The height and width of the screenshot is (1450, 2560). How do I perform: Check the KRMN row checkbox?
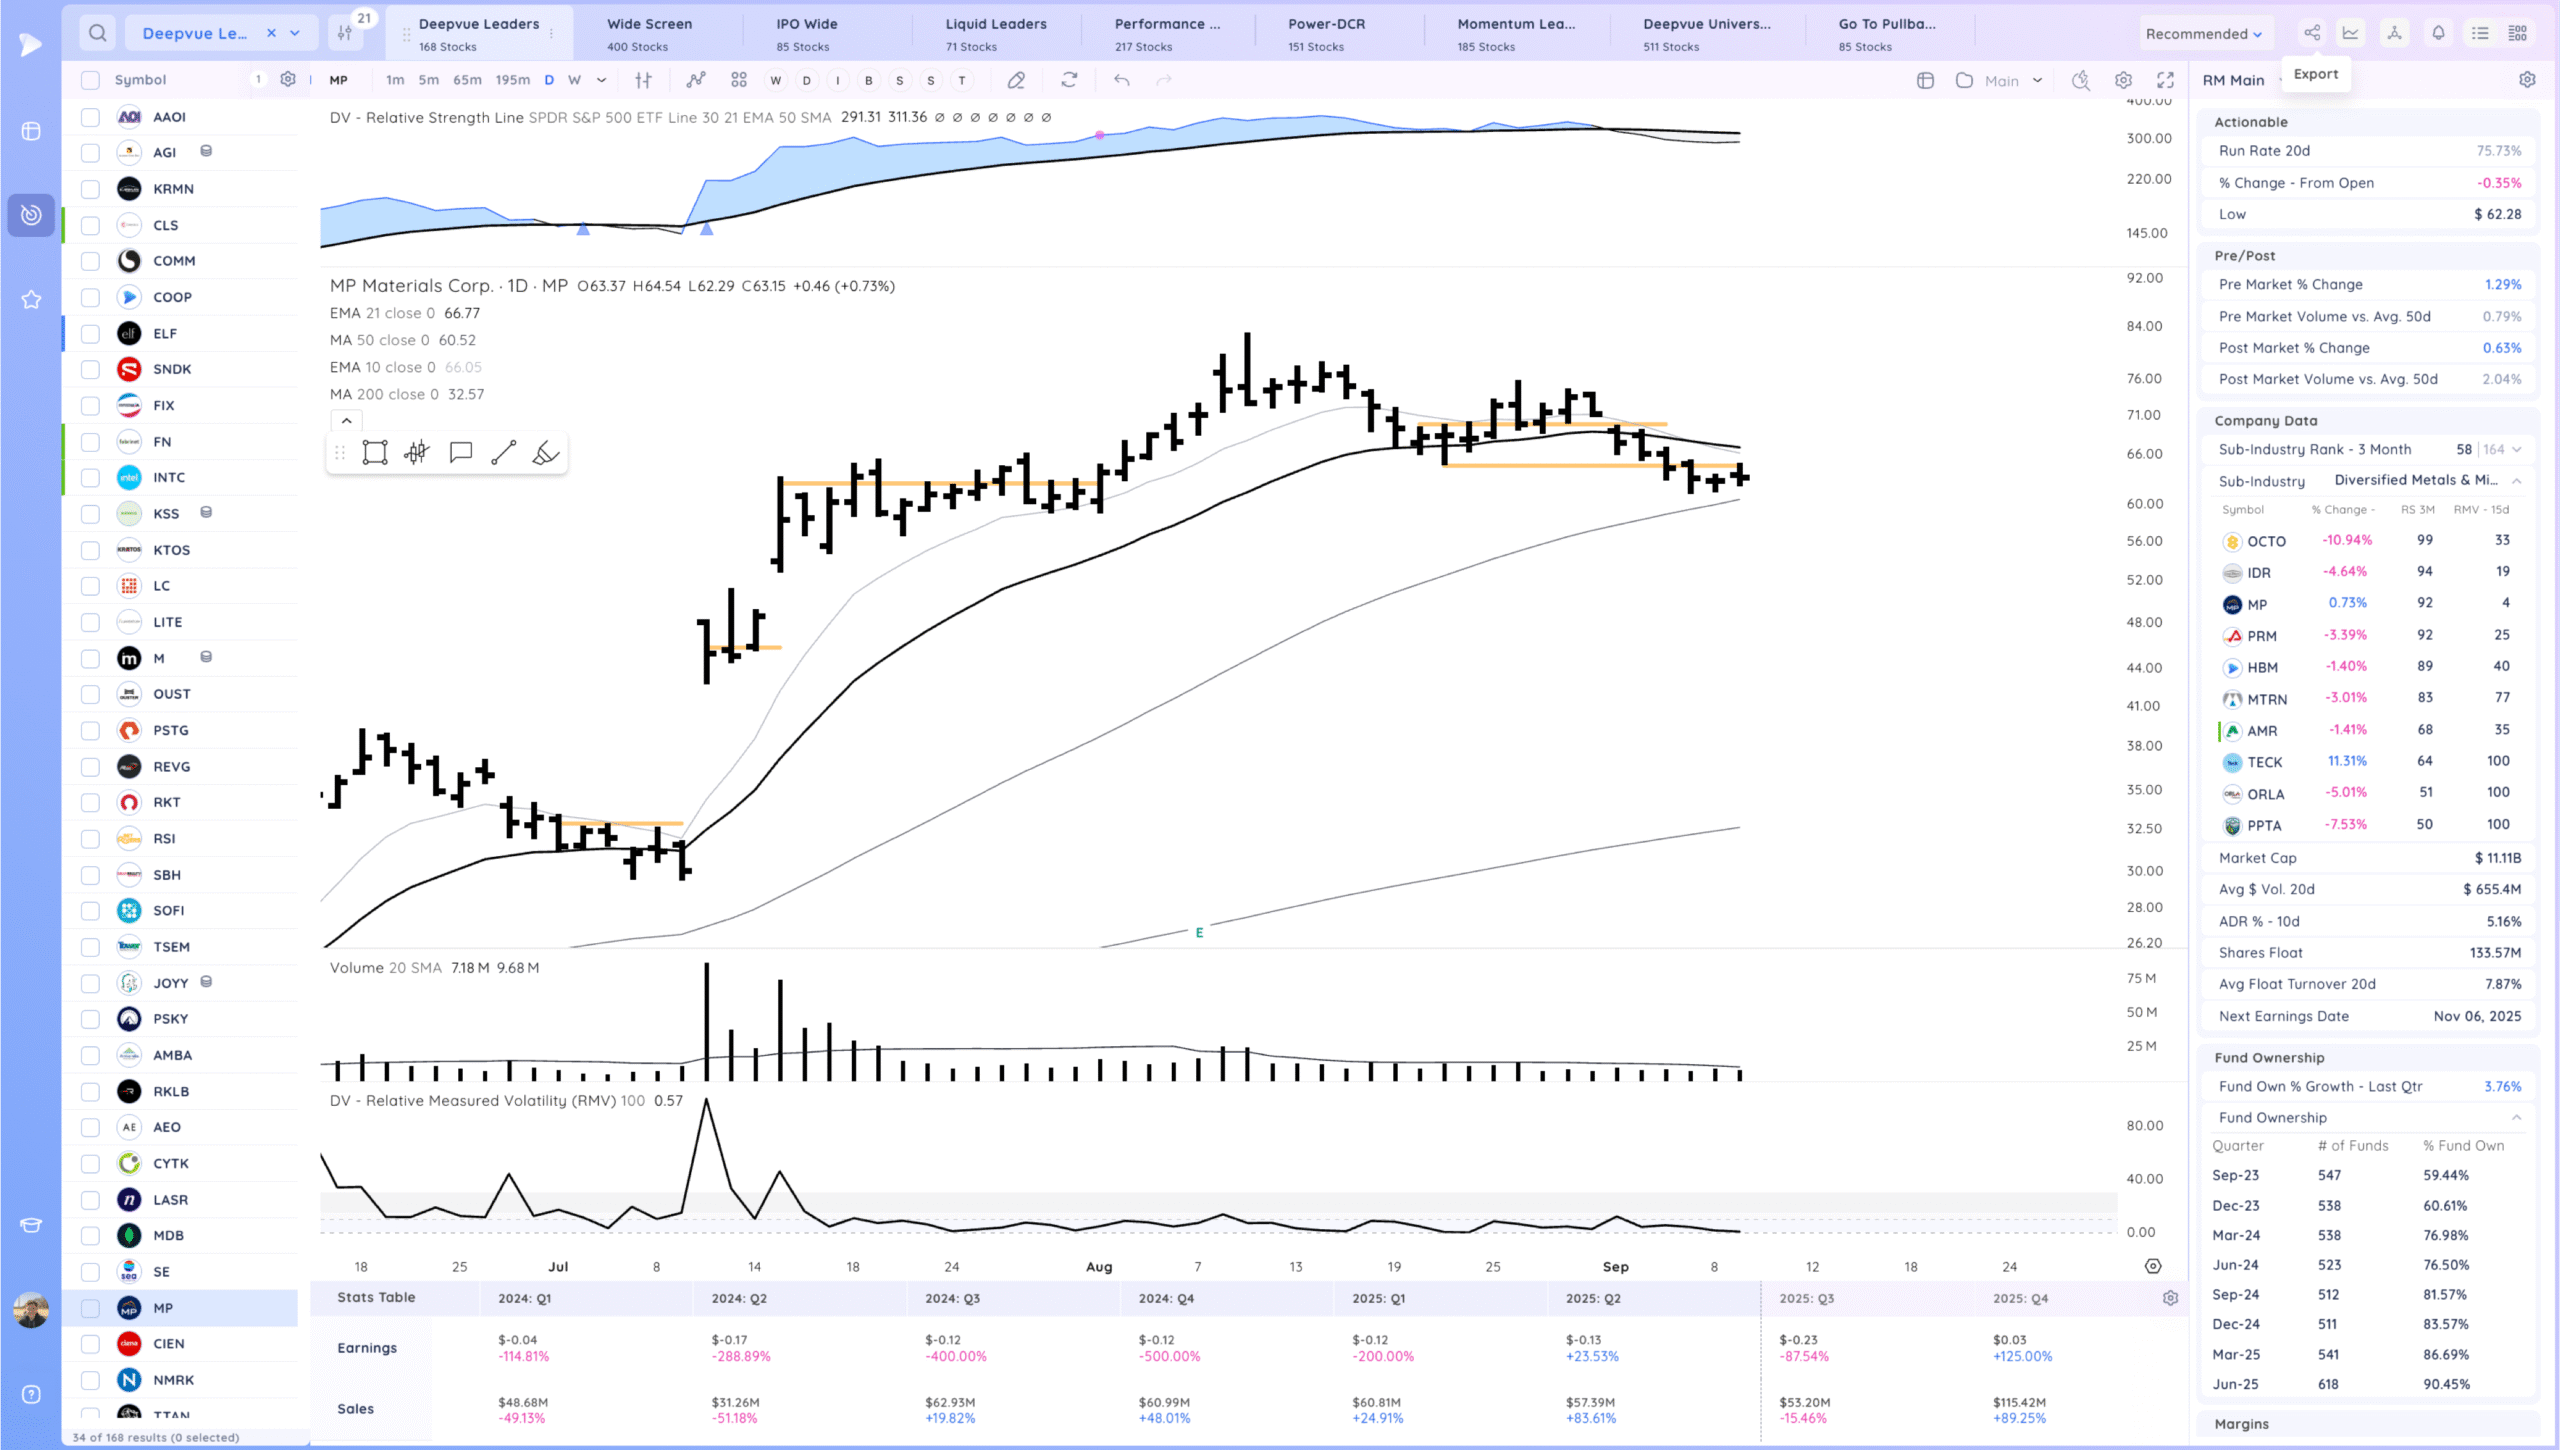pyautogui.click(x=90, y=189)
